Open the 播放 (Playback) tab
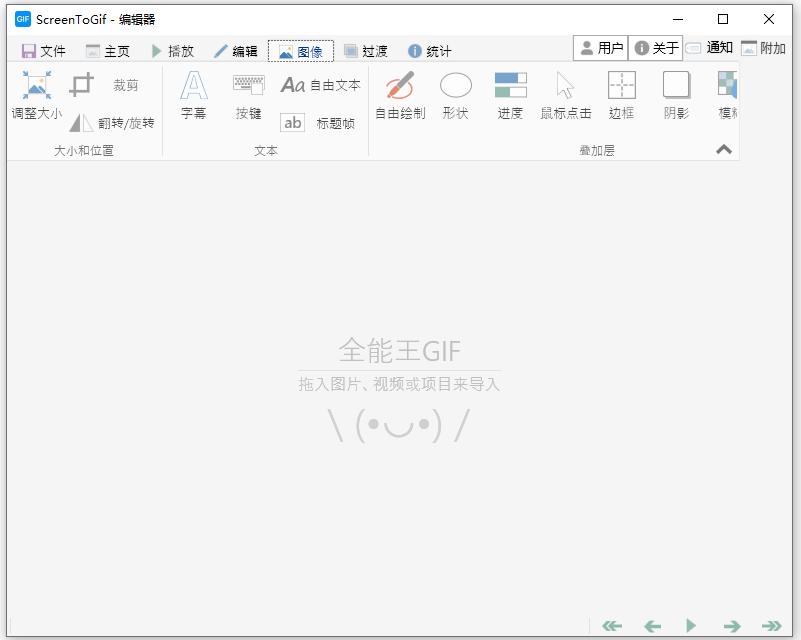Screen dimensions: 801x640 [x=173, y=51]
